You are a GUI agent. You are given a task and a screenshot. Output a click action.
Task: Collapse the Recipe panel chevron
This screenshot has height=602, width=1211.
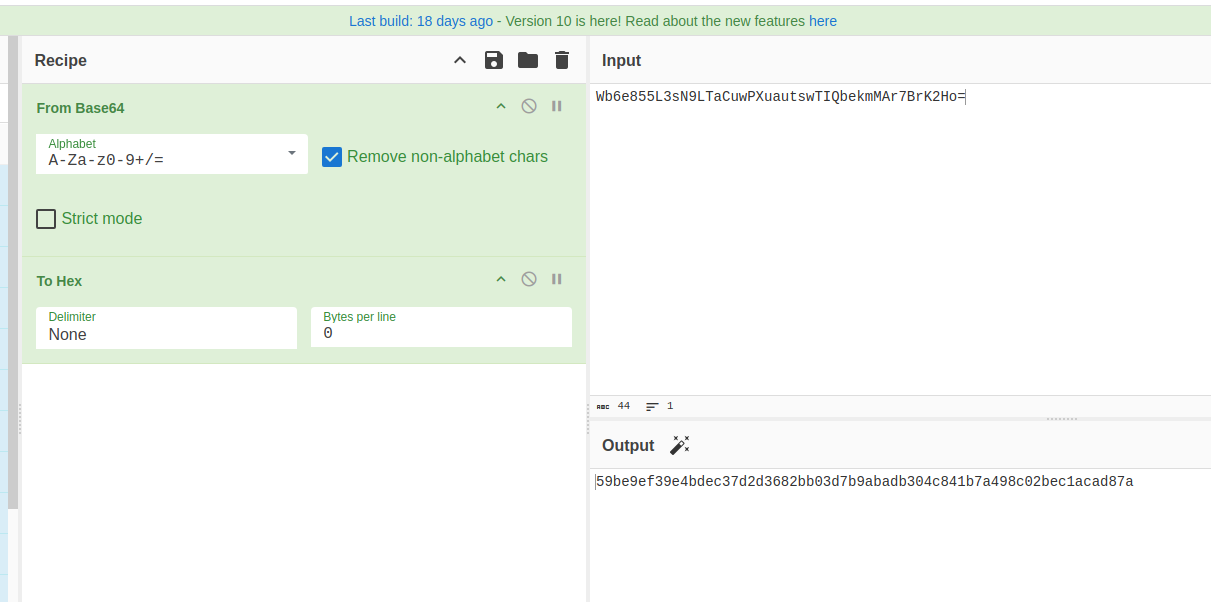coord(460,61)
